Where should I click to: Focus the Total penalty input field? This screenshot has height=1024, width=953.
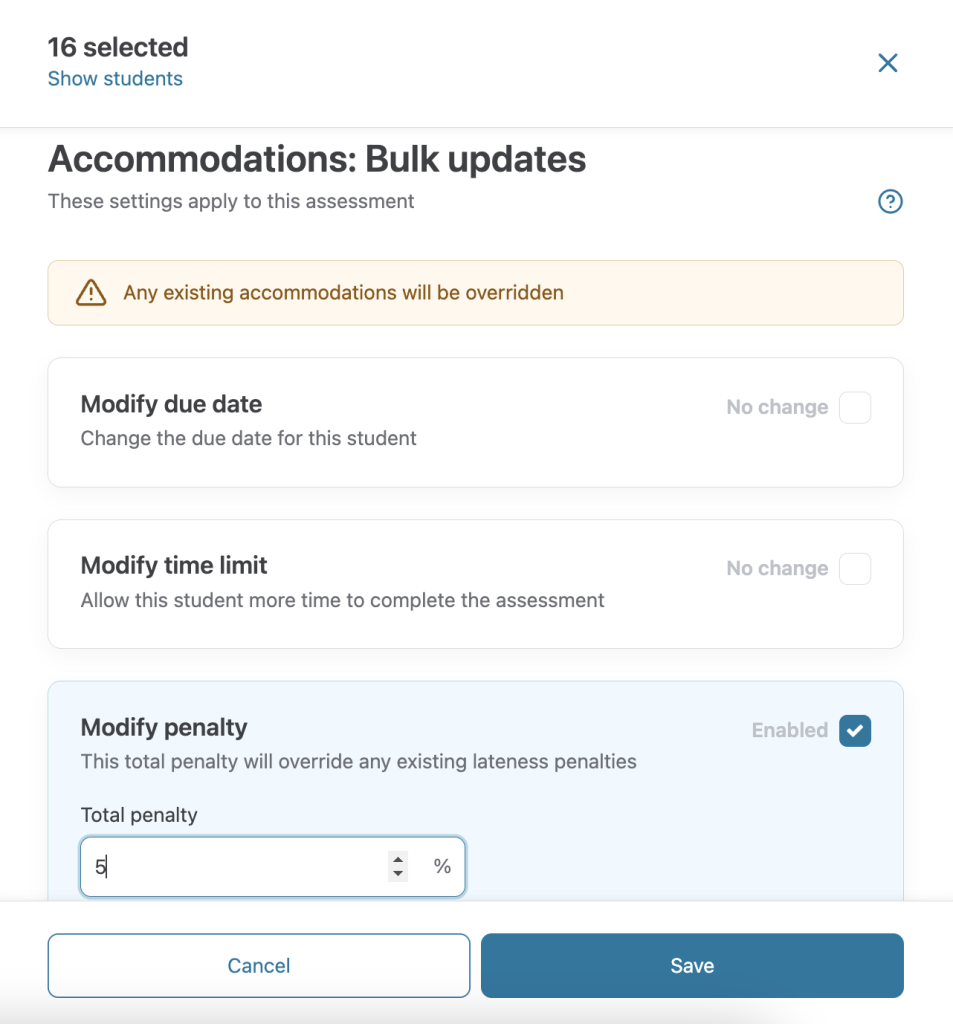point(272,867)
